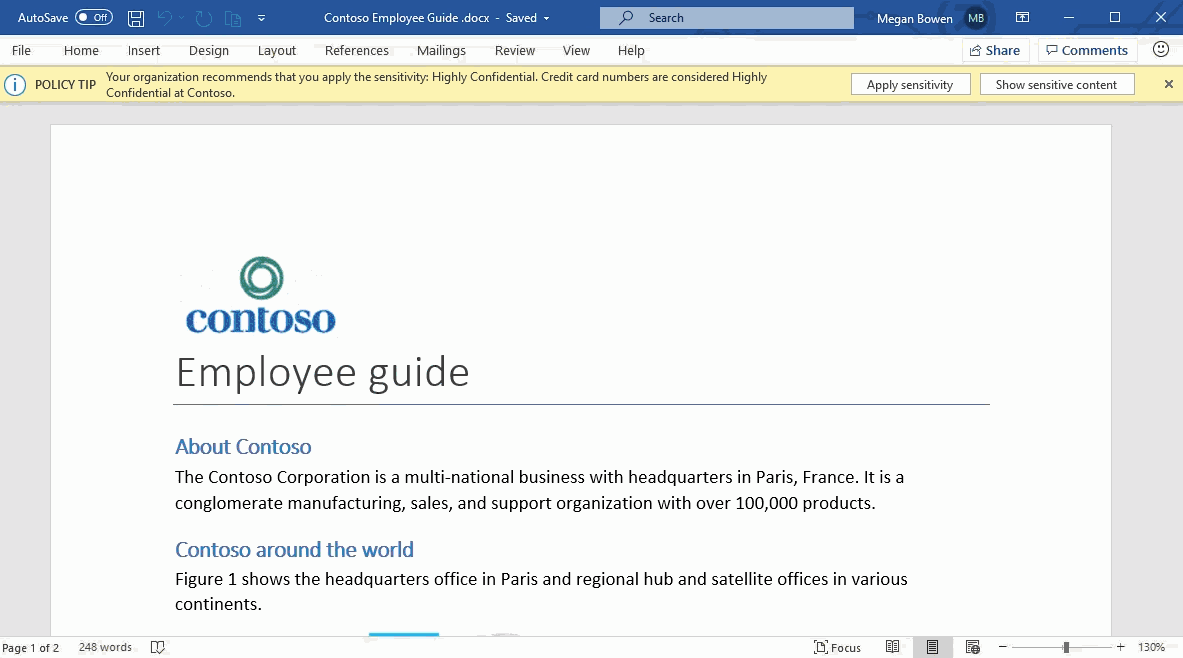Click the Undo icon in the title bar
The image size is (1183, 658).
[x=167, y=17]
